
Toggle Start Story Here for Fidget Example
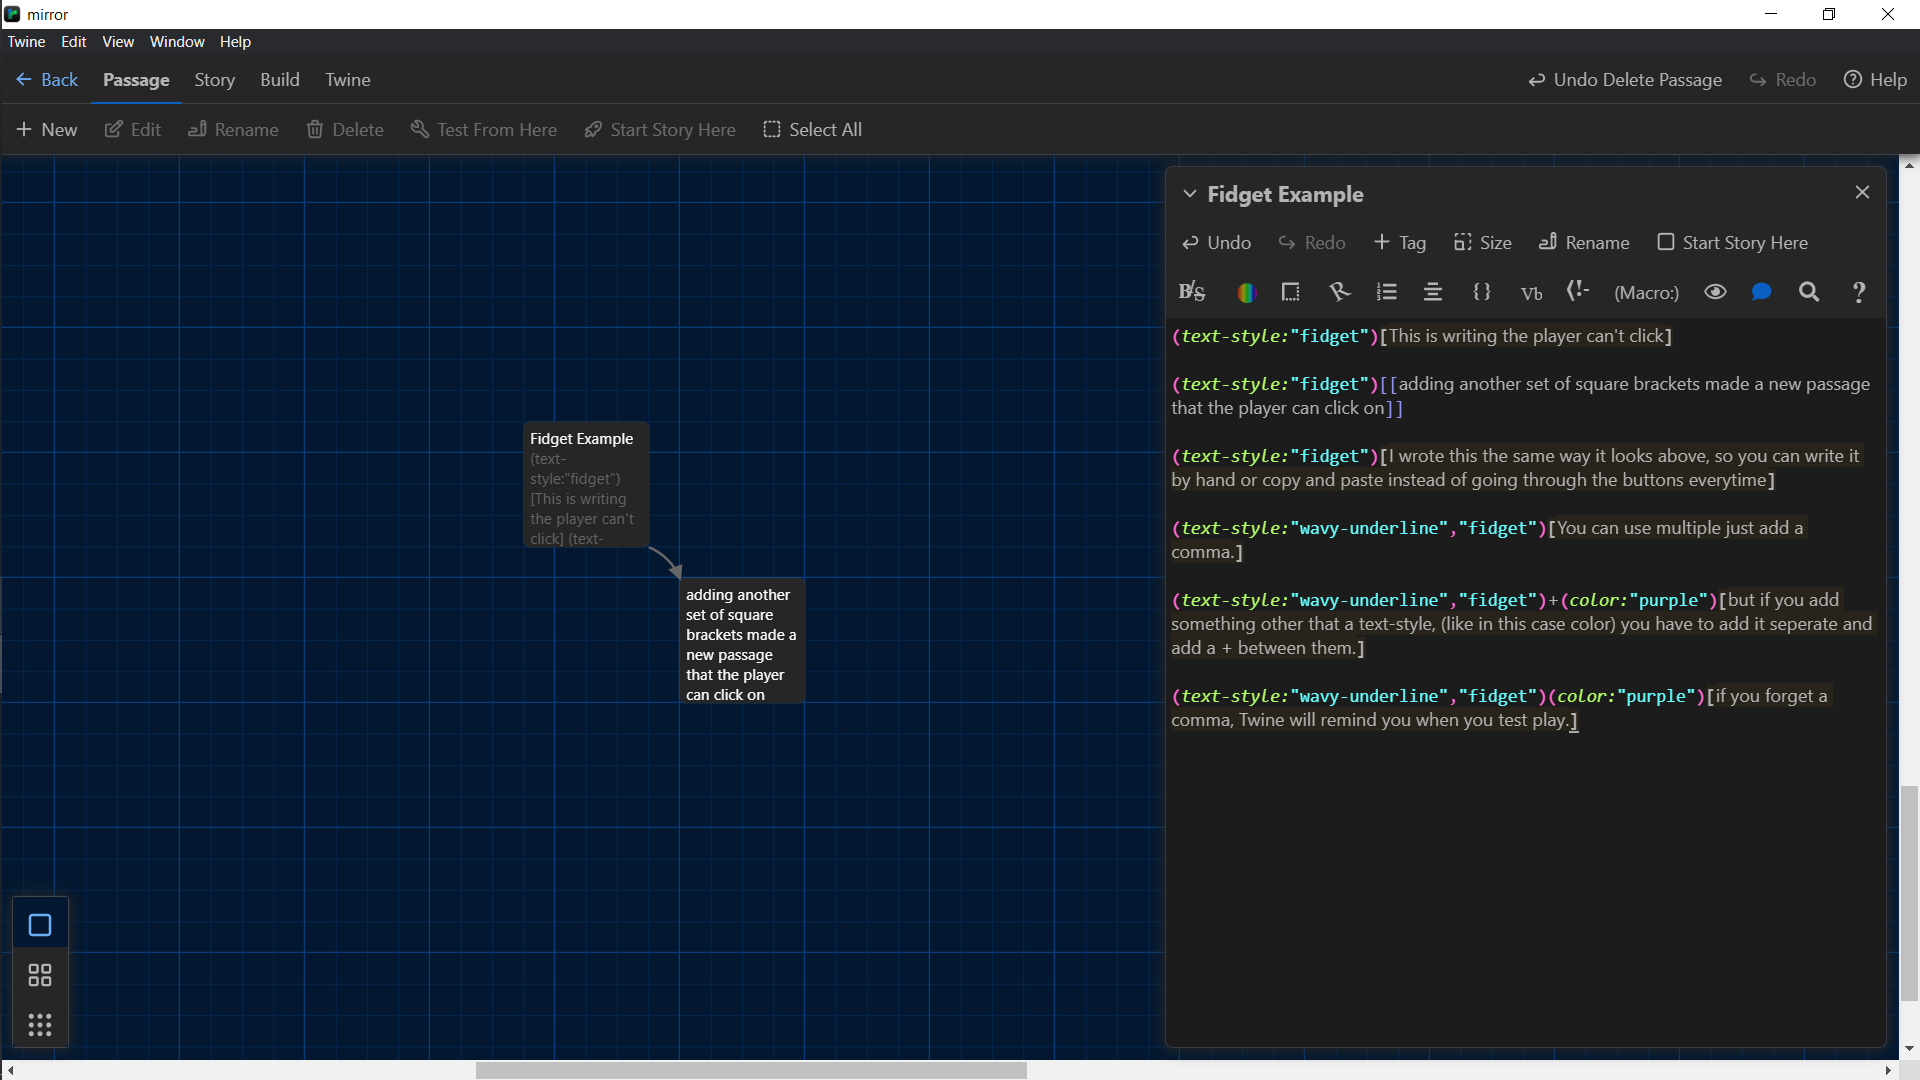coord(1733,242)
